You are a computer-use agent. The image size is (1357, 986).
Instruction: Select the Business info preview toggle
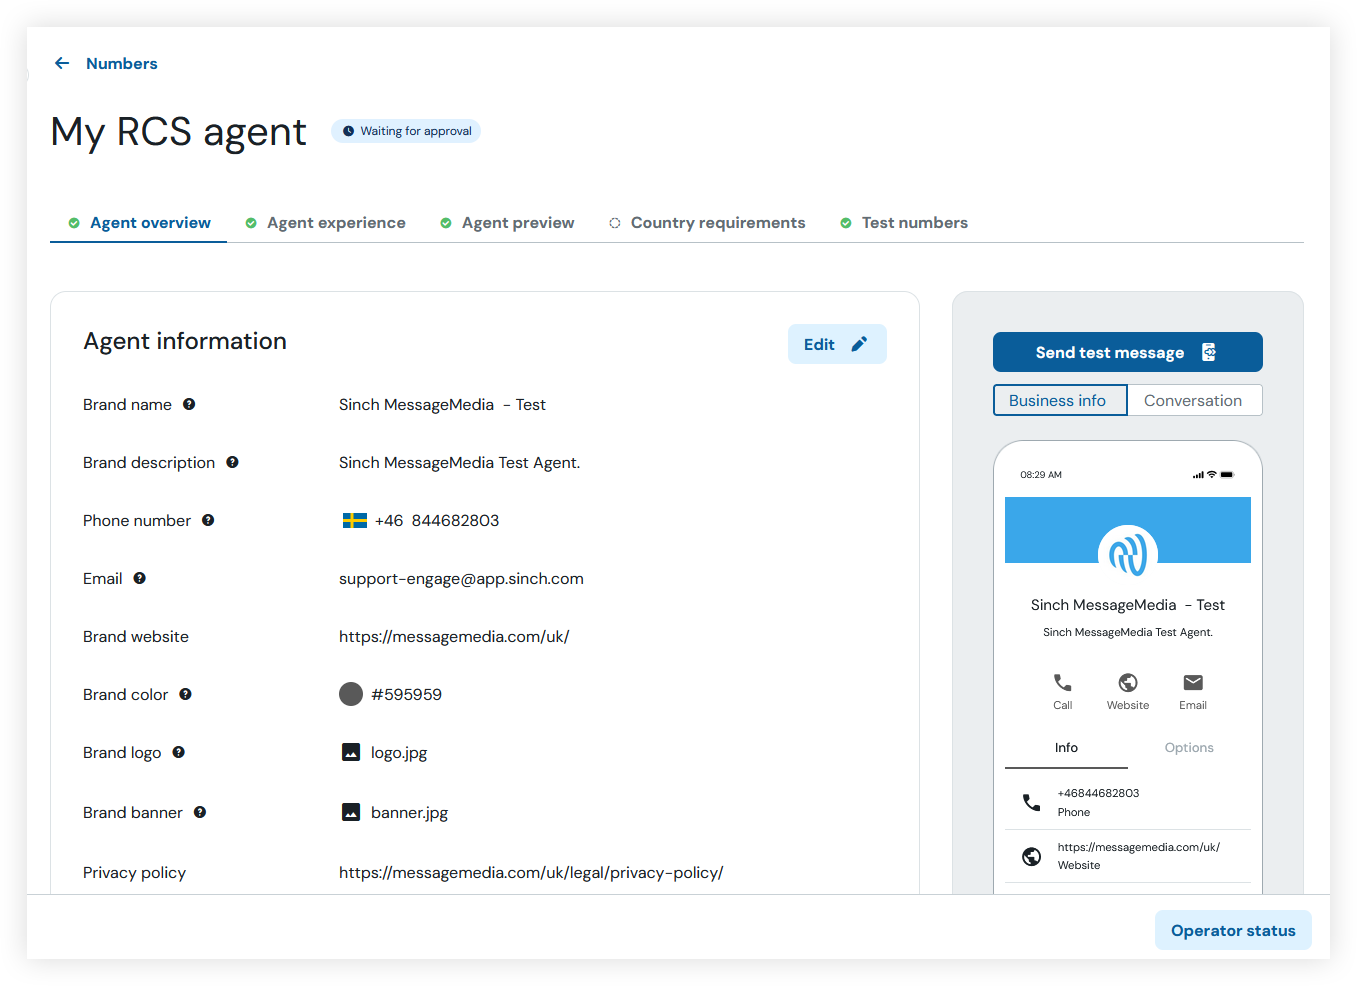pyautogui.click(x=1060, y=400)
